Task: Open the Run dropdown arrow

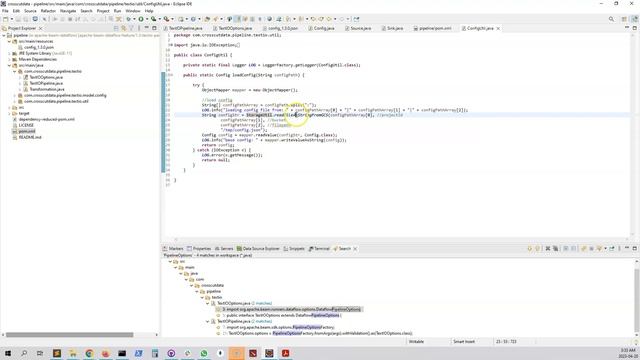Action: [x=146, y=19]
